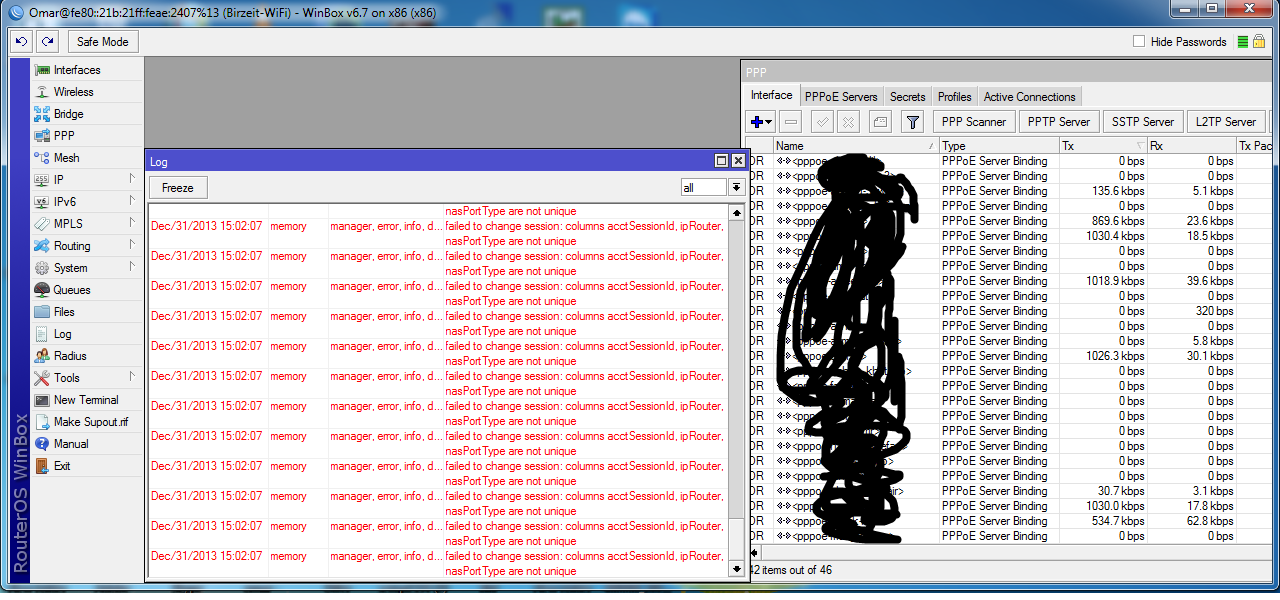Close the Log window
1280x600 pixels.
(738, 160)
